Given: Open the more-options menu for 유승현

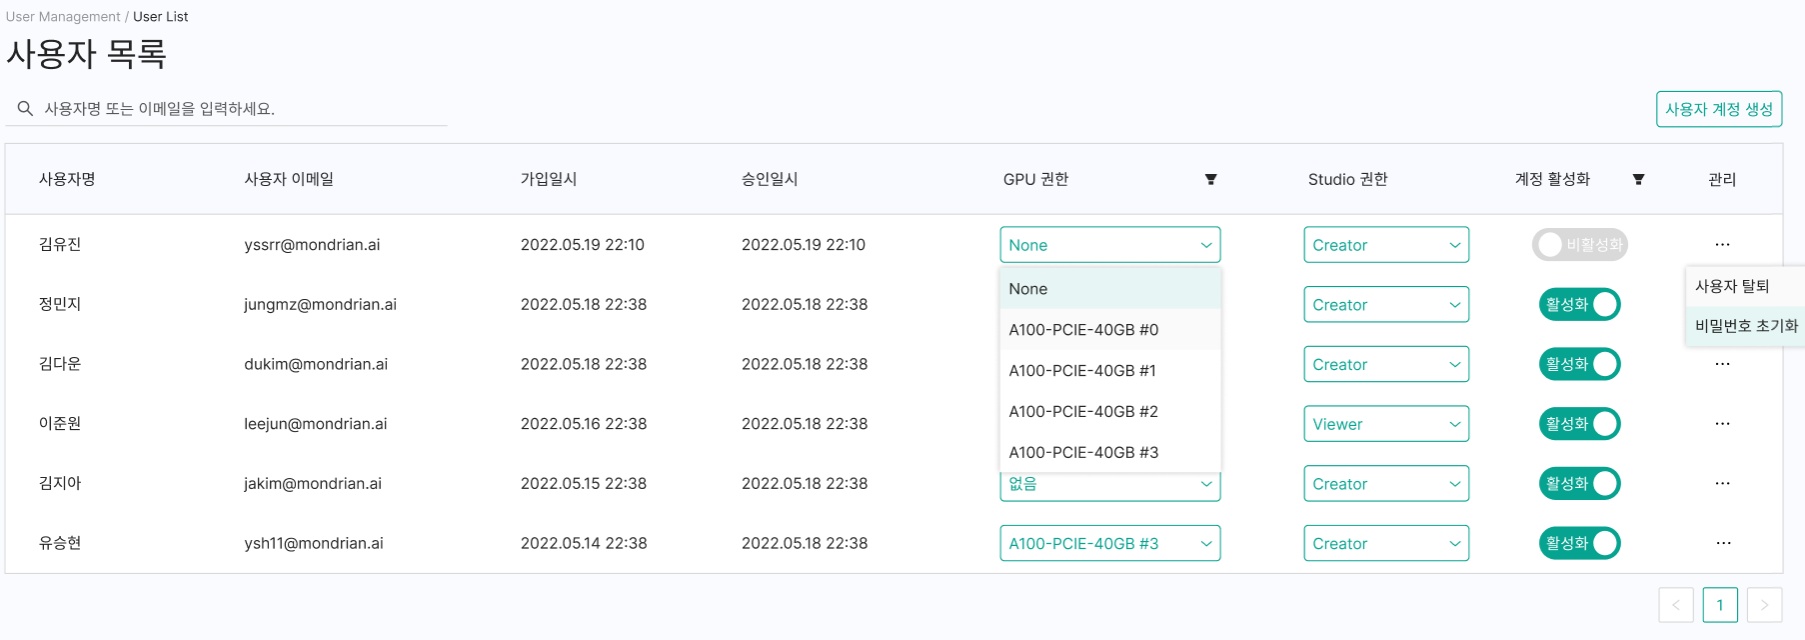Looking at the screenshot, I should 1722,543.
